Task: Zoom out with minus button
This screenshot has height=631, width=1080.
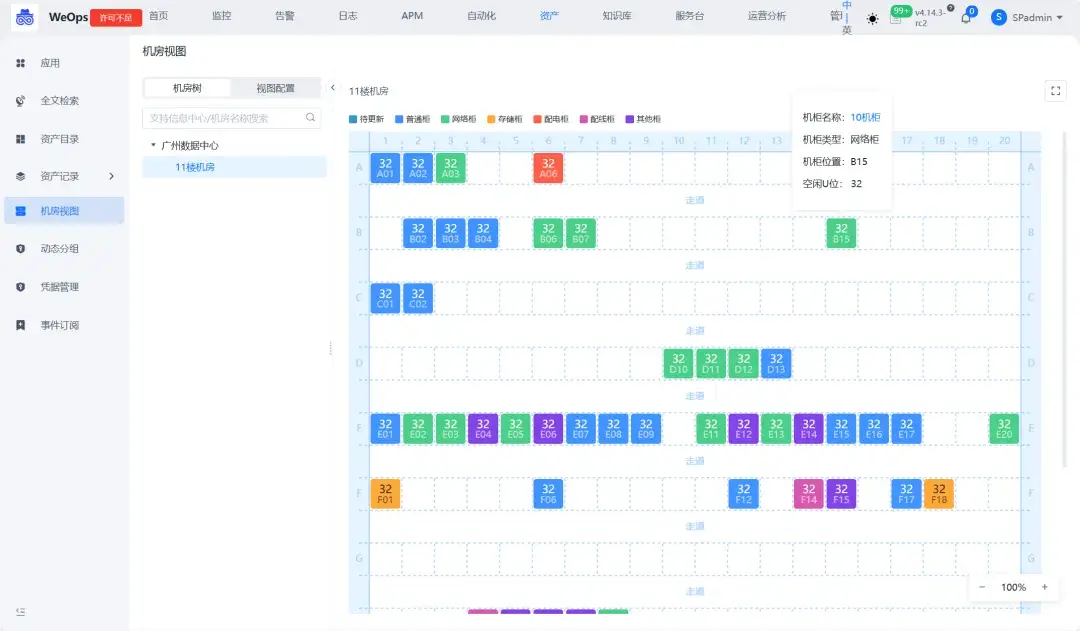Action: point(982,587)
